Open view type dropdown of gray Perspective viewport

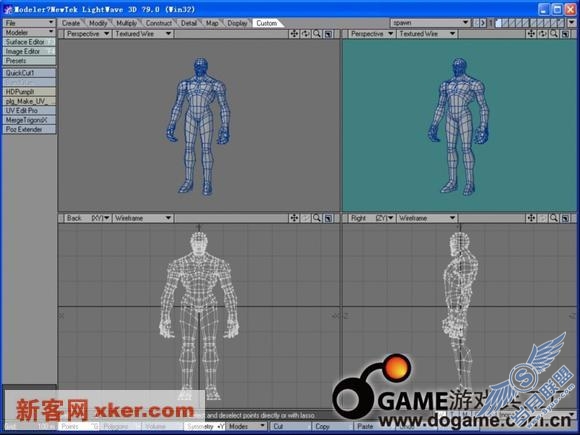(x=88, y=34)
